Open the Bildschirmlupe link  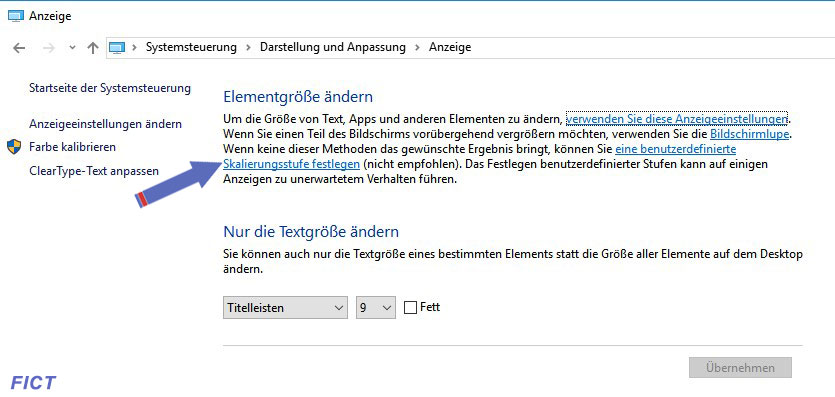pyautogui.click(x=749, y=134)
